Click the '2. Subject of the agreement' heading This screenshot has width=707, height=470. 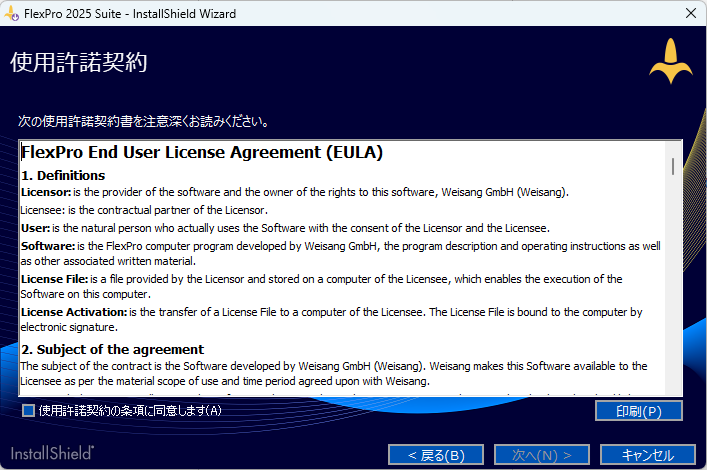pos(112,350)
